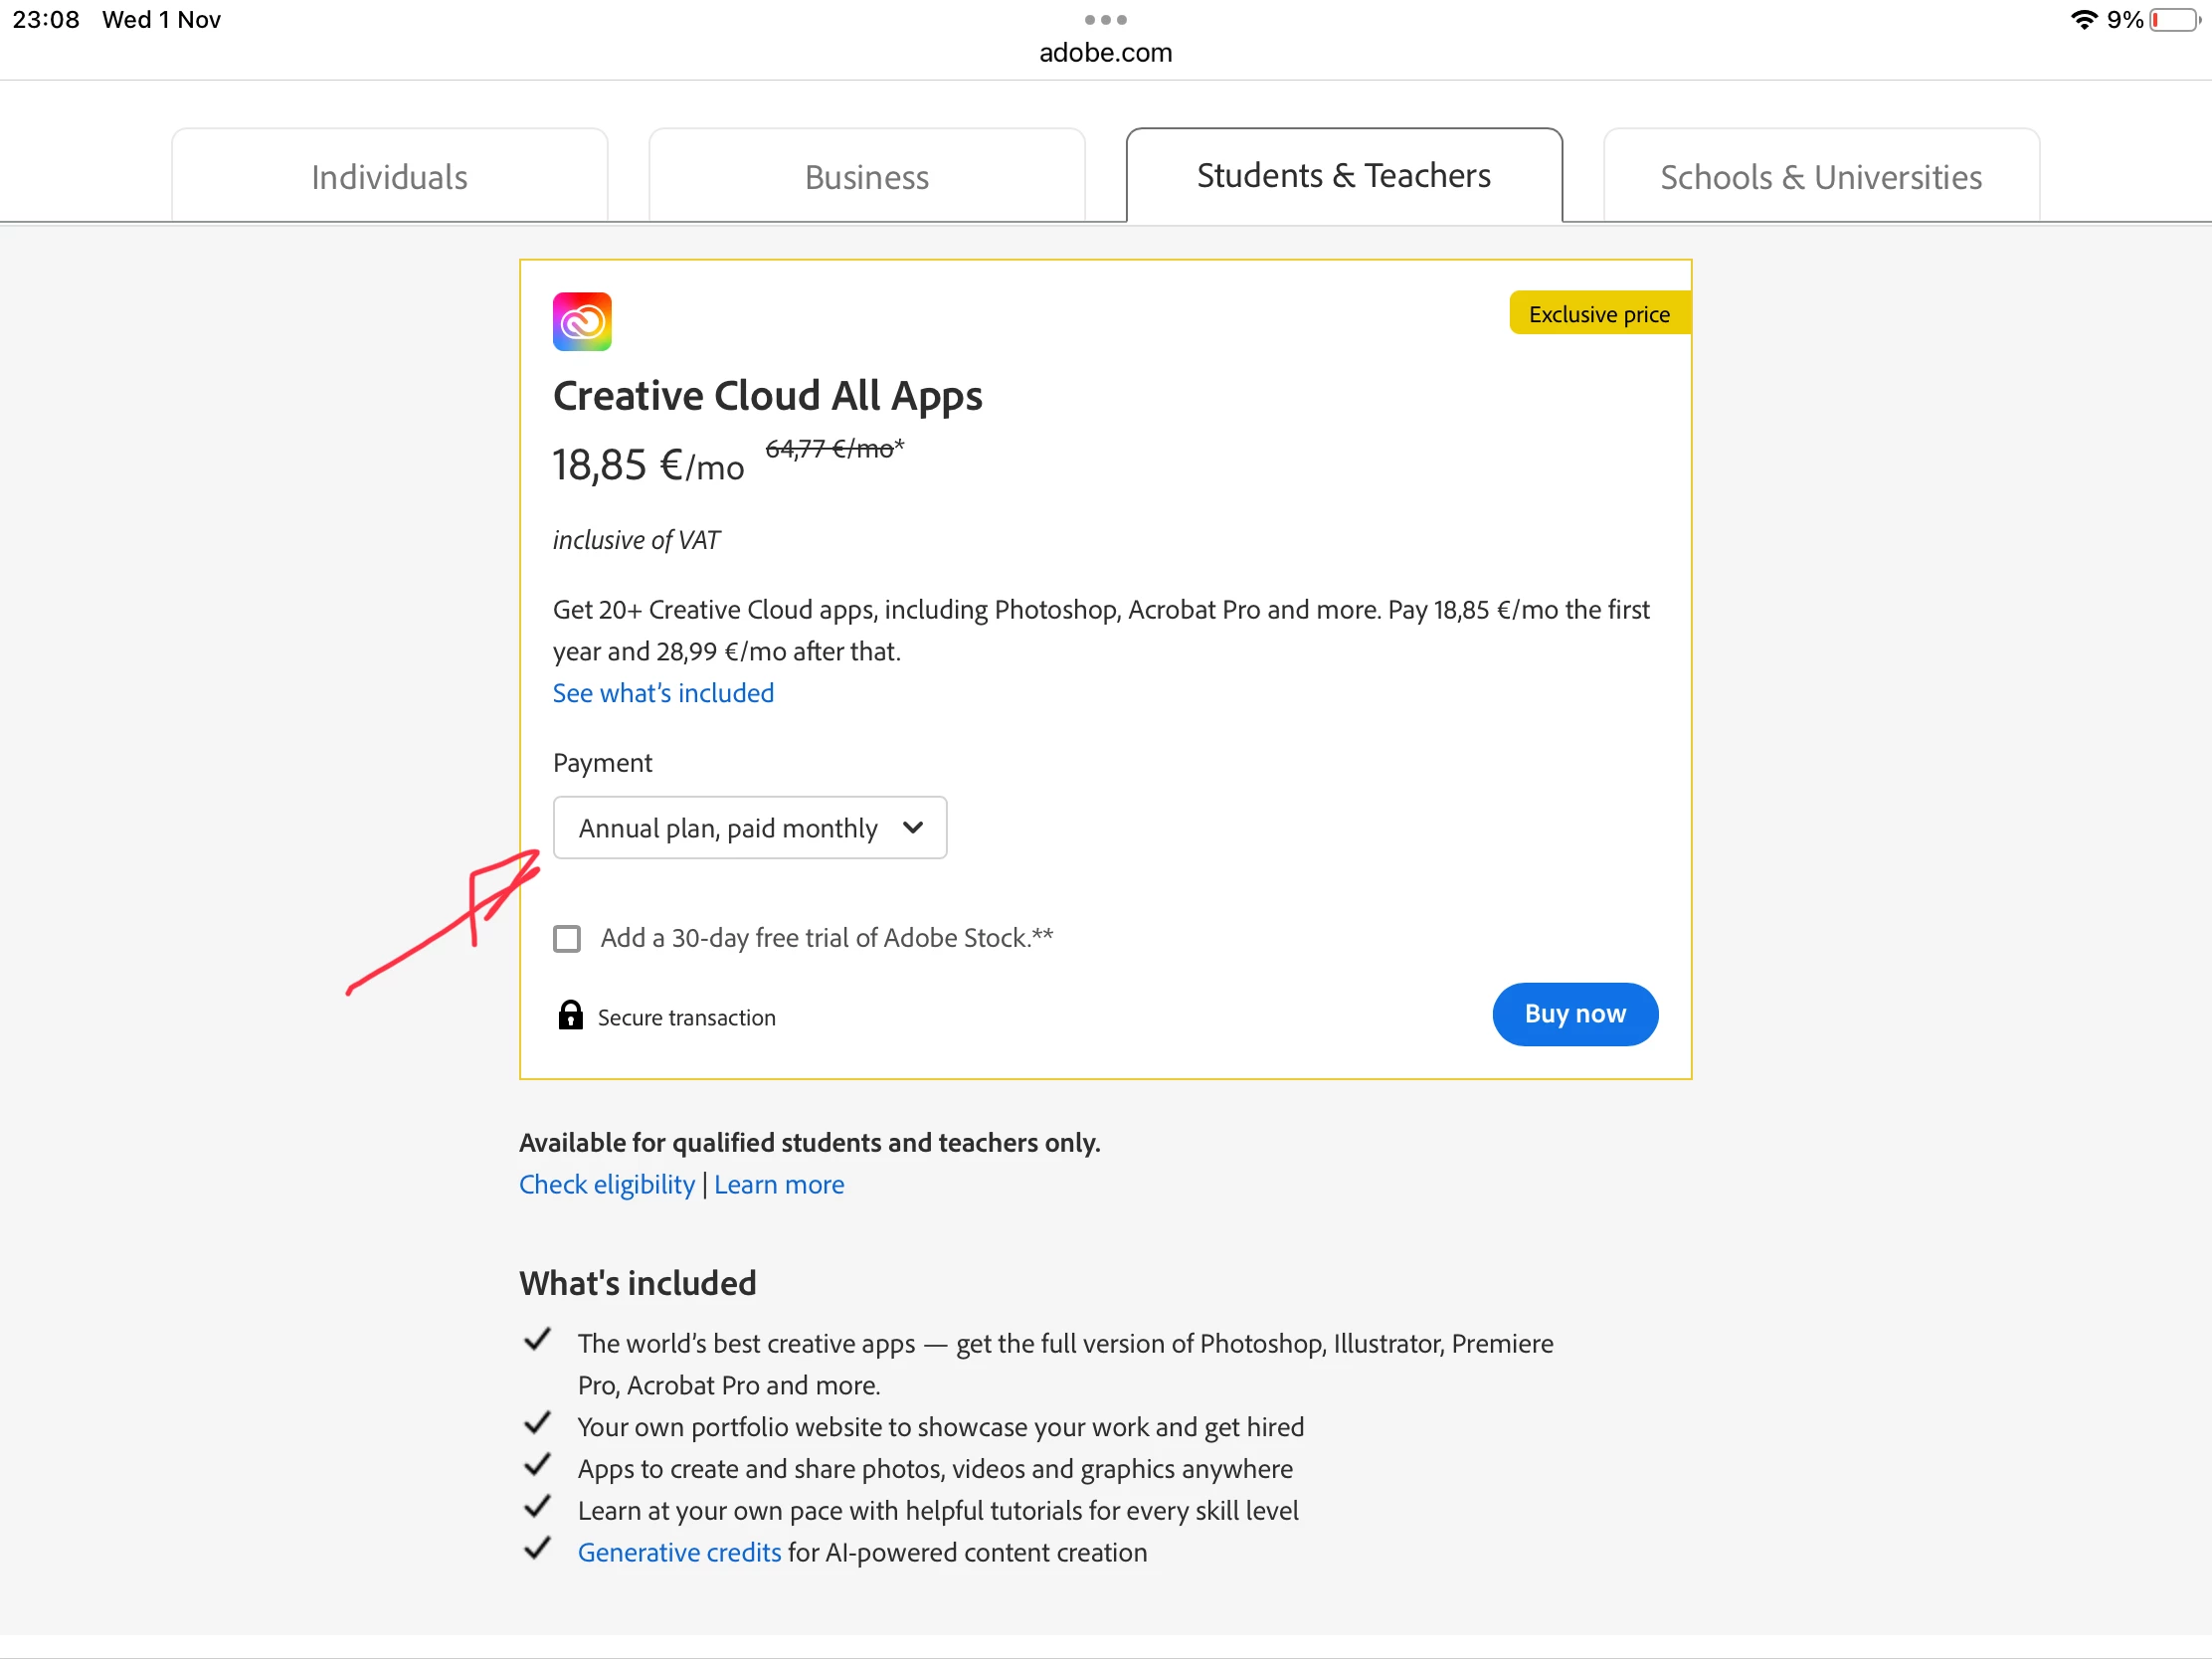Click the padlock secure transaction icon

570,1015
